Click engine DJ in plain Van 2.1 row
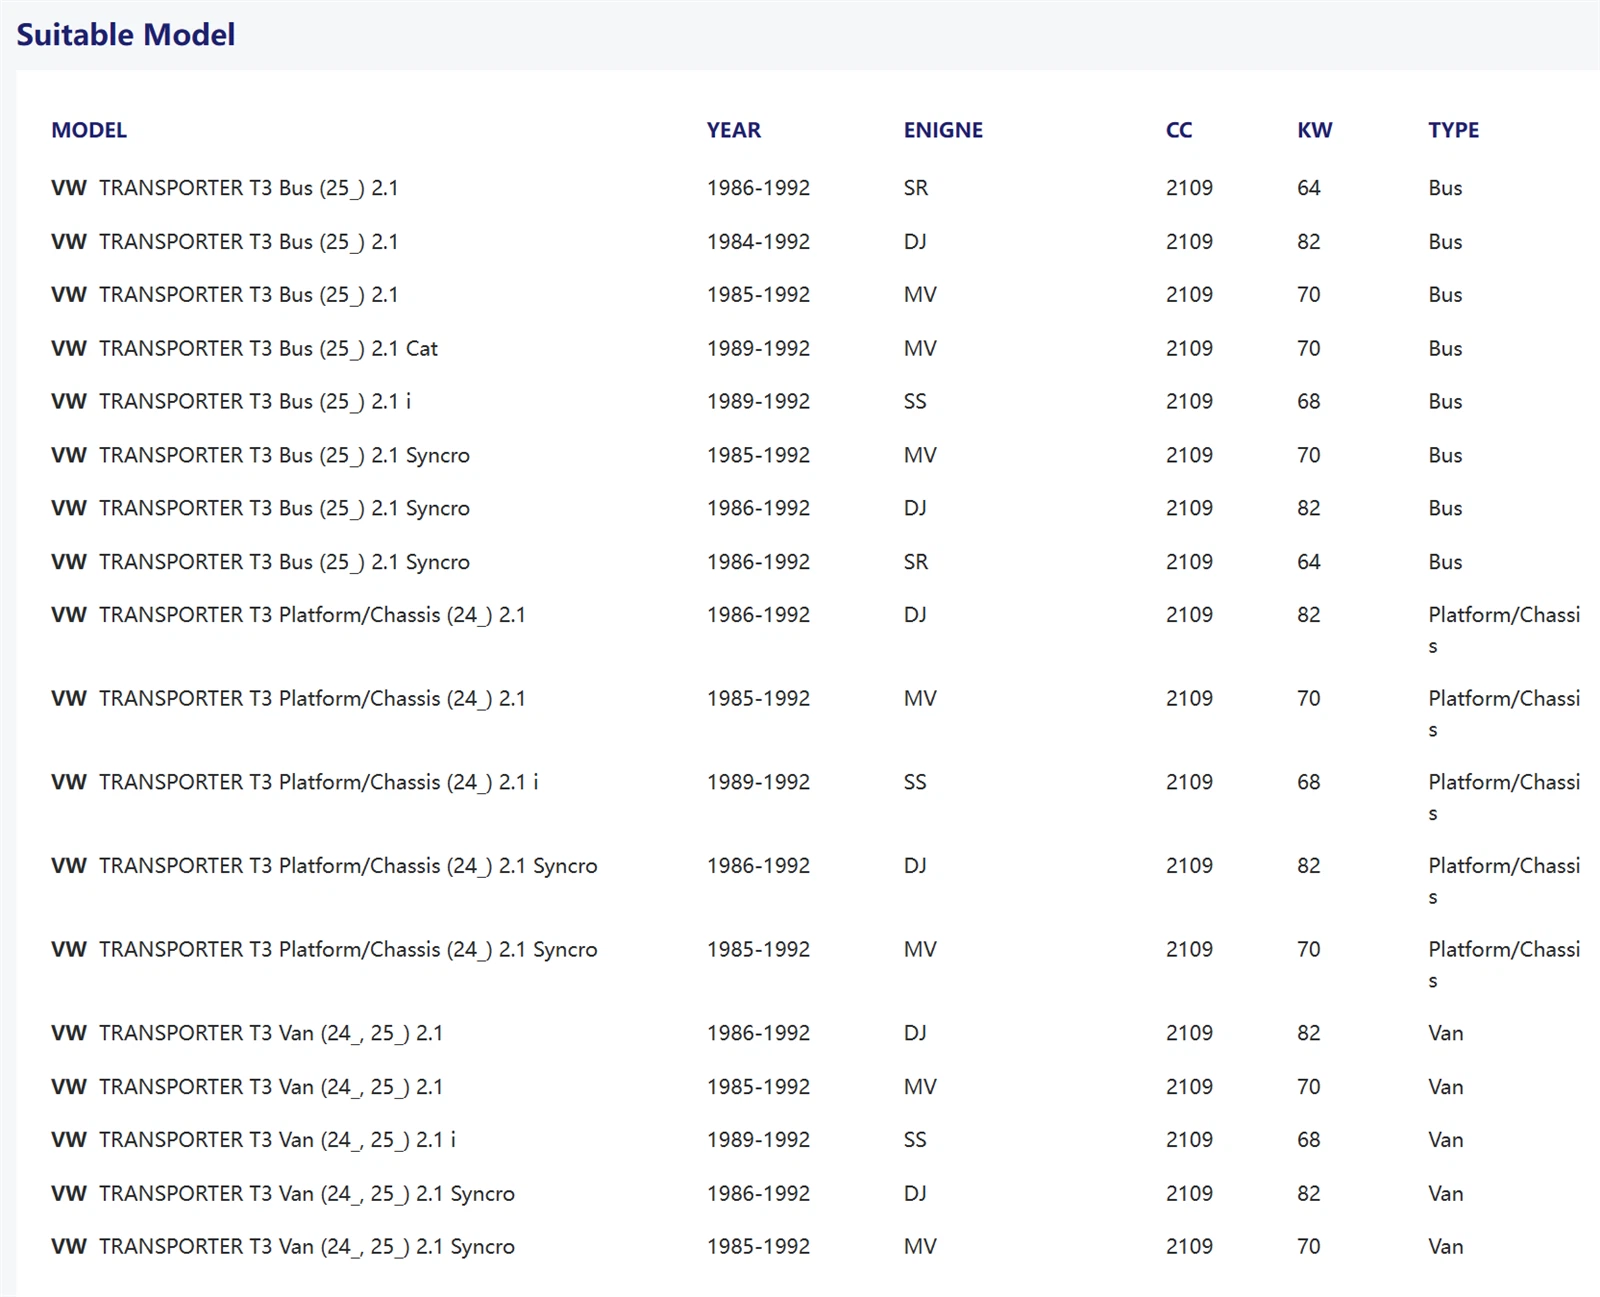Image resolution: width=1600 pixels, height=1297 pixels. pos(915,1034)
